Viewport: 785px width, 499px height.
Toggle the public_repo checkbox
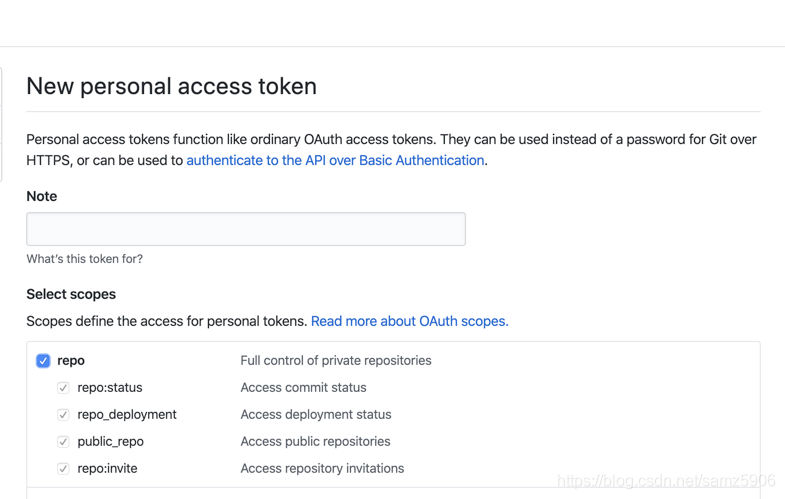63,442
